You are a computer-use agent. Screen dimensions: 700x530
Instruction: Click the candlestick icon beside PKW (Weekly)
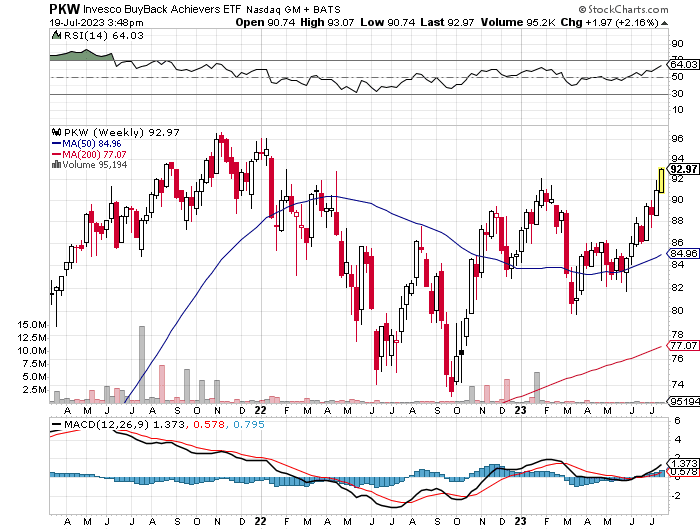[57, 132]
